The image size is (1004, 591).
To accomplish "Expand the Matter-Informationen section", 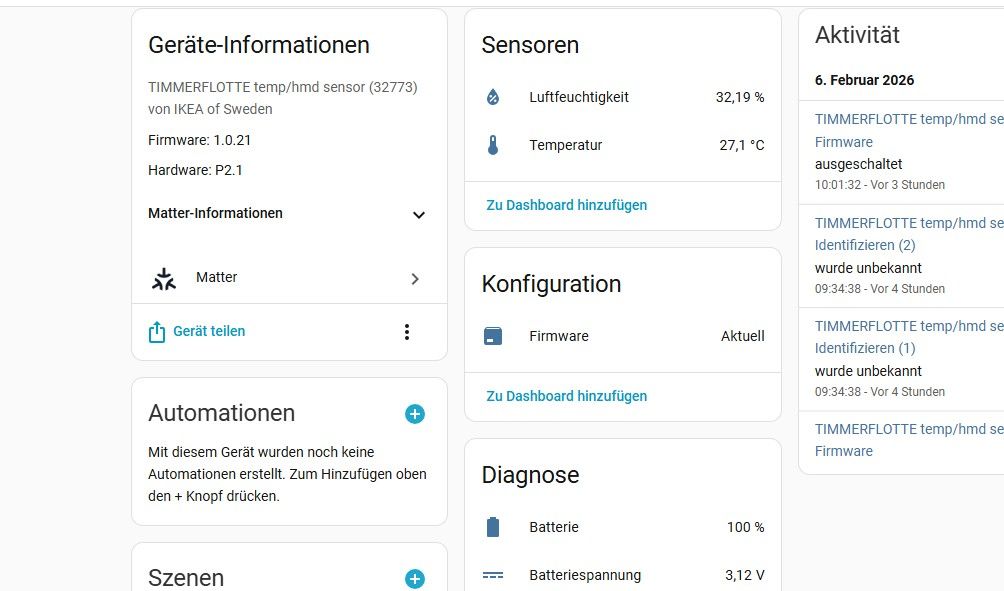I will coord(418,214).
